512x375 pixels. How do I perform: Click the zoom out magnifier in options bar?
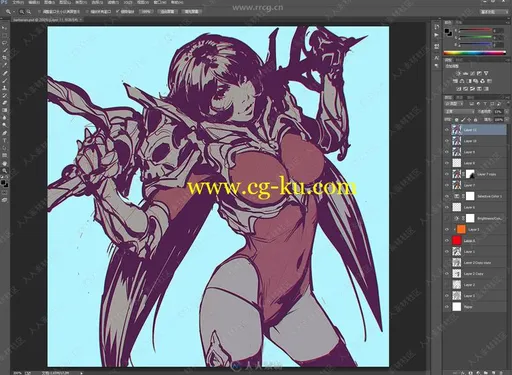pos(29,12)
